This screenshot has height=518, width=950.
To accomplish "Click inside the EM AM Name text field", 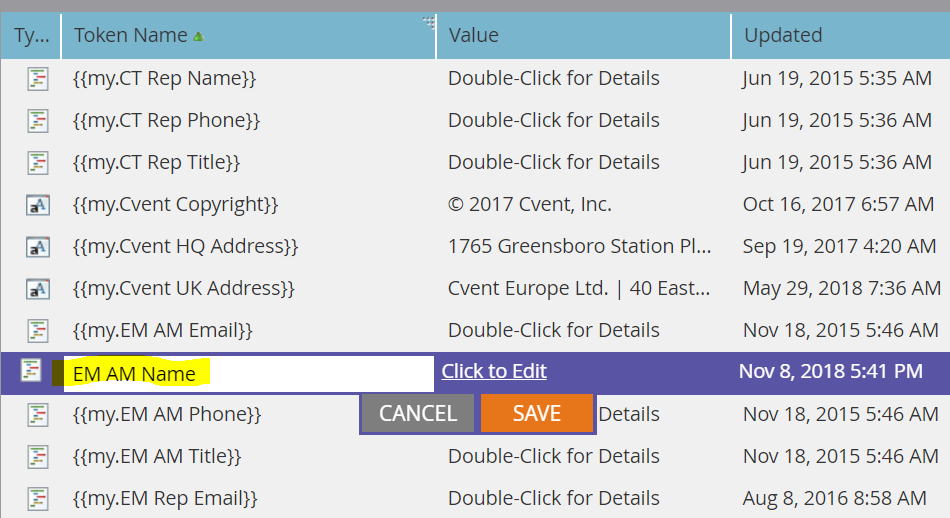I will click(248, 373).
